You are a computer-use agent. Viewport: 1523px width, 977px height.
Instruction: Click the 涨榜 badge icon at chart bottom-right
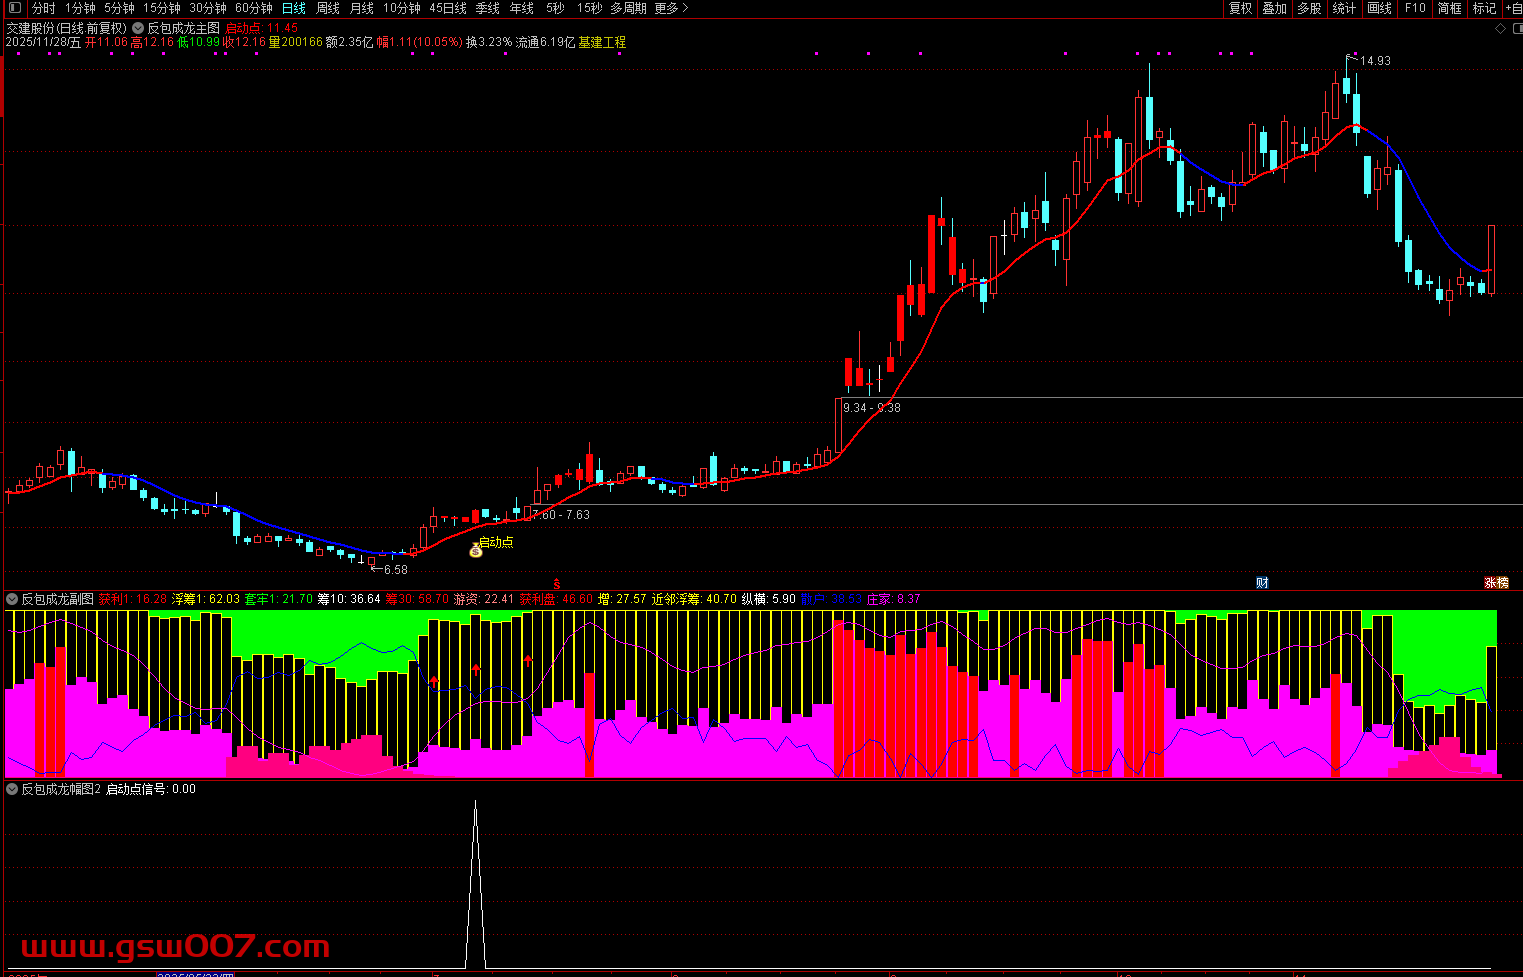[1496, 583]
